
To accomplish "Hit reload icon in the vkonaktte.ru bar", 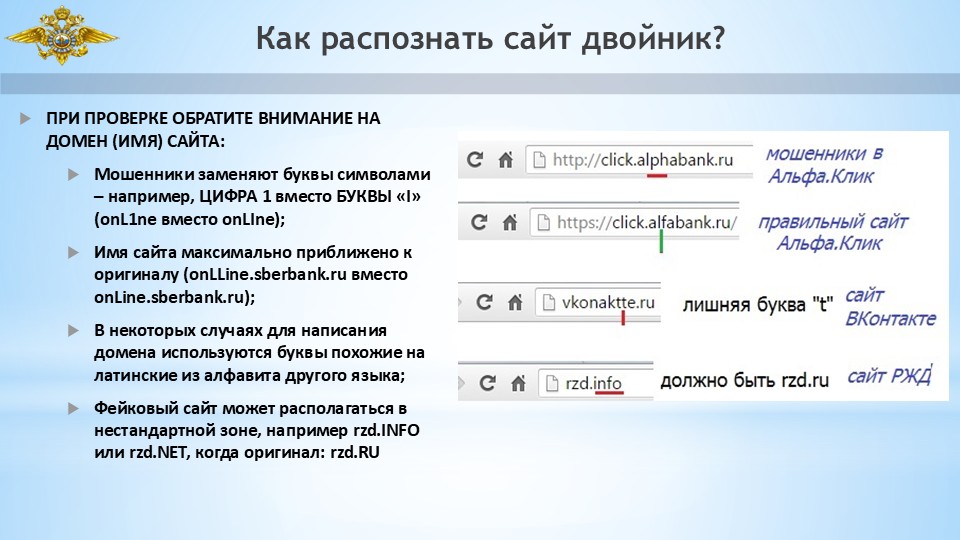I will (x=484, y=301).
